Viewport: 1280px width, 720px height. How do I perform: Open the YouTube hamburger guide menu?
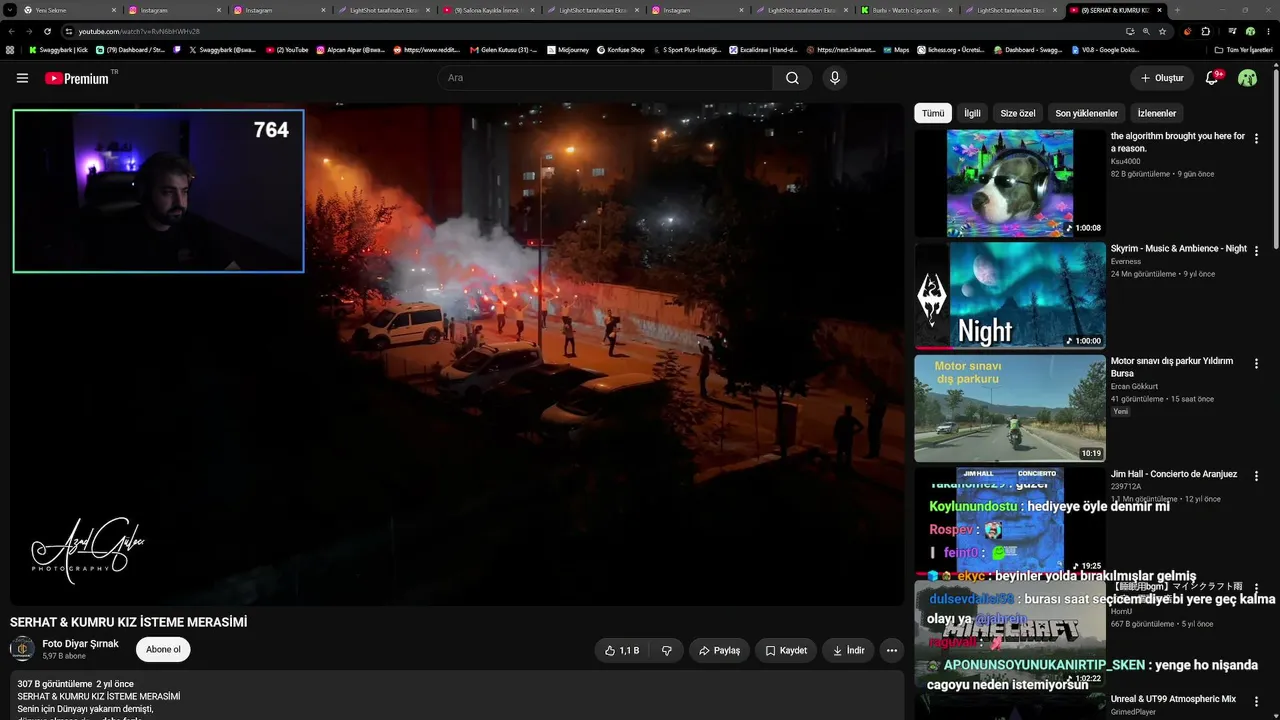coord(22,78)
